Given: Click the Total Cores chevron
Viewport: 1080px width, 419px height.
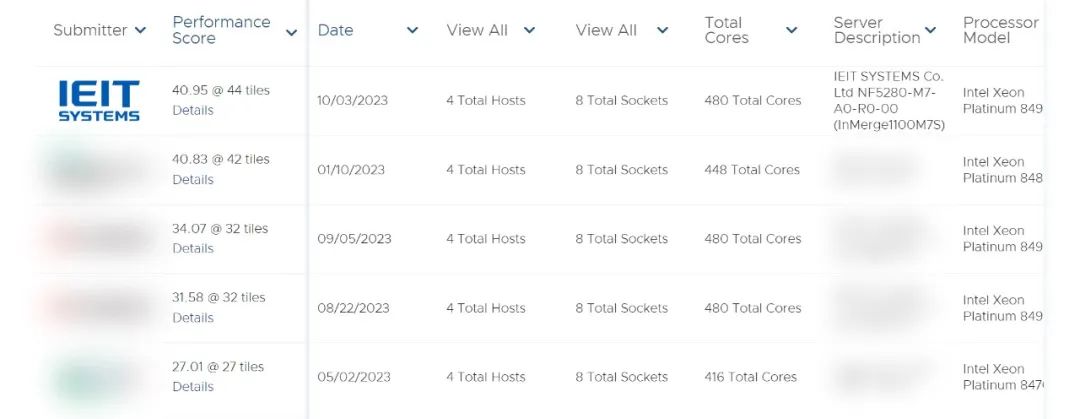Looking at the screenshot, I should pos(791,31).
